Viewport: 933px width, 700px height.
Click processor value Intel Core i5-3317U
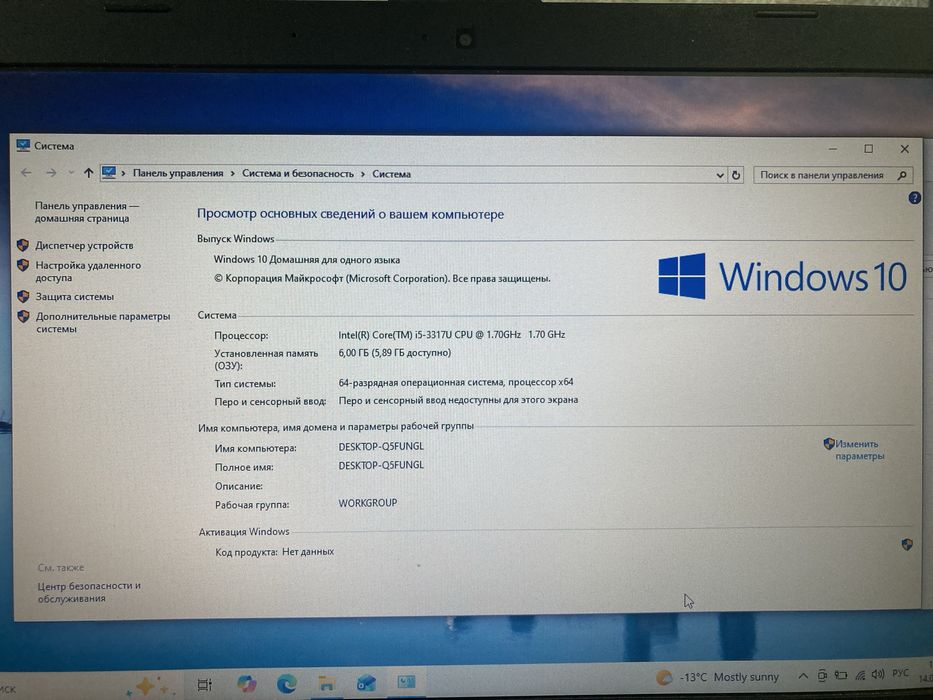click(x=452, y=335)
